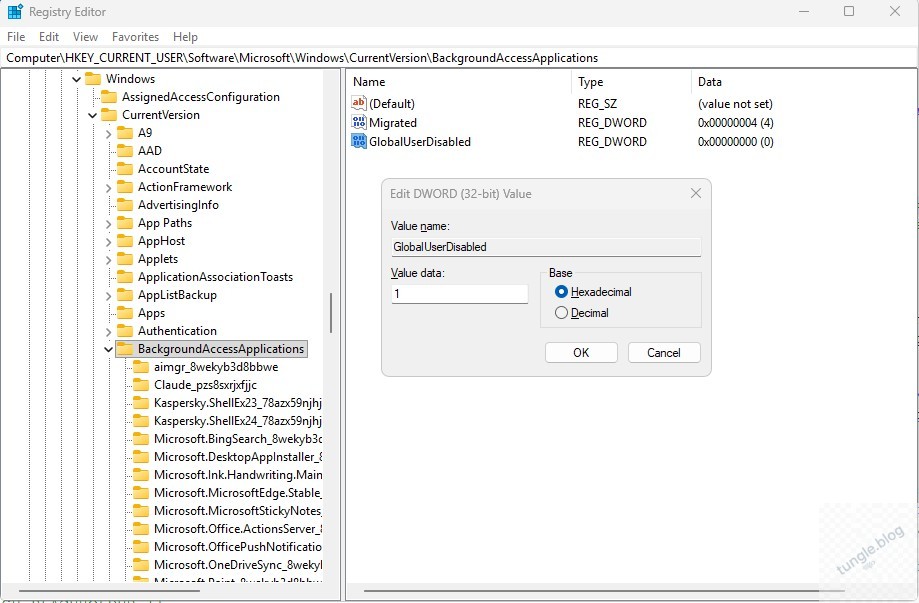This screenshot has width=919, height=603.
Task: Close the Edit DWORD dialog with X
Action: pyautogui.click(x=696, y=193)
